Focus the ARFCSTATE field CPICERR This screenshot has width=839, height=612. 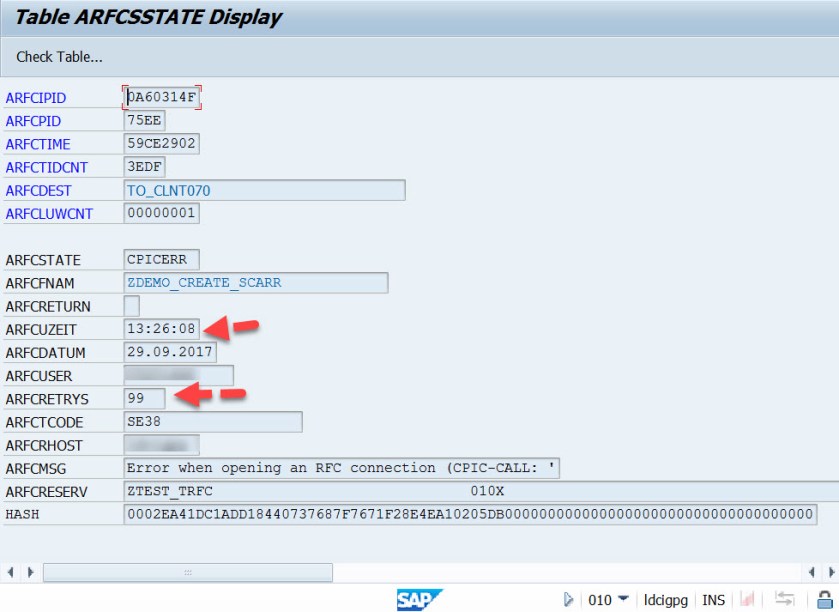coord(162,259)
